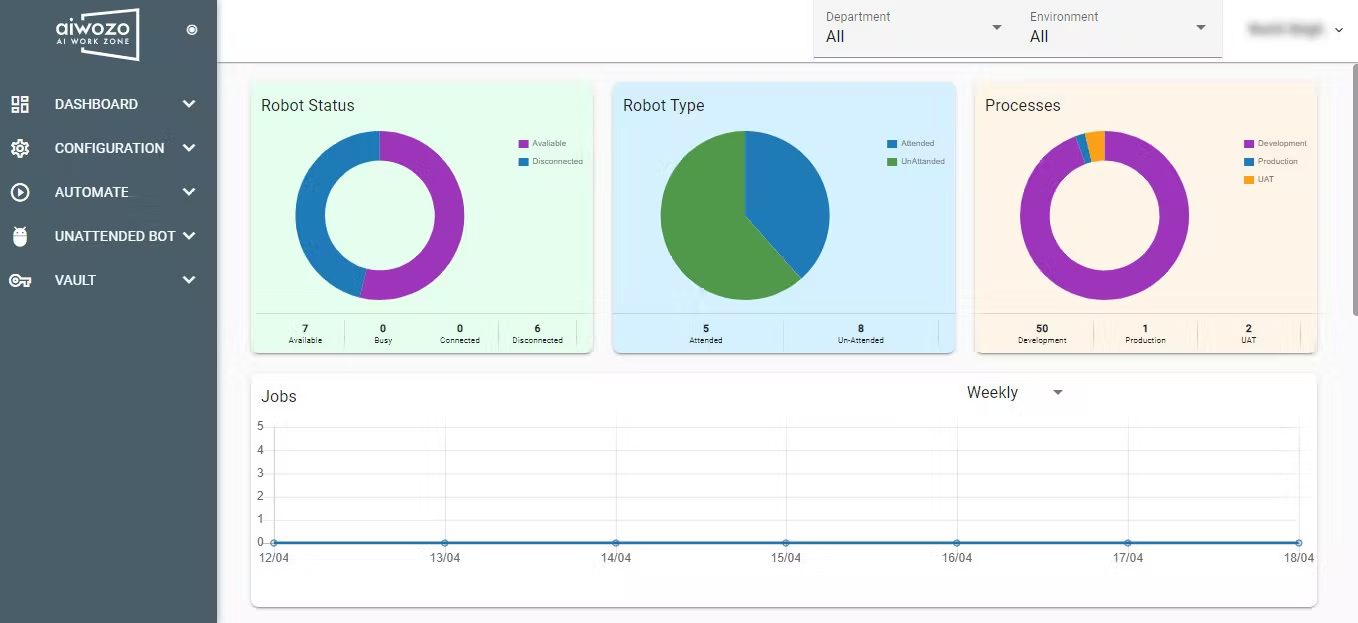Open the AUTOMATE menu item
Viewport: 1358px width, 623px height.
pyautogui.click(x=92, y=192)
